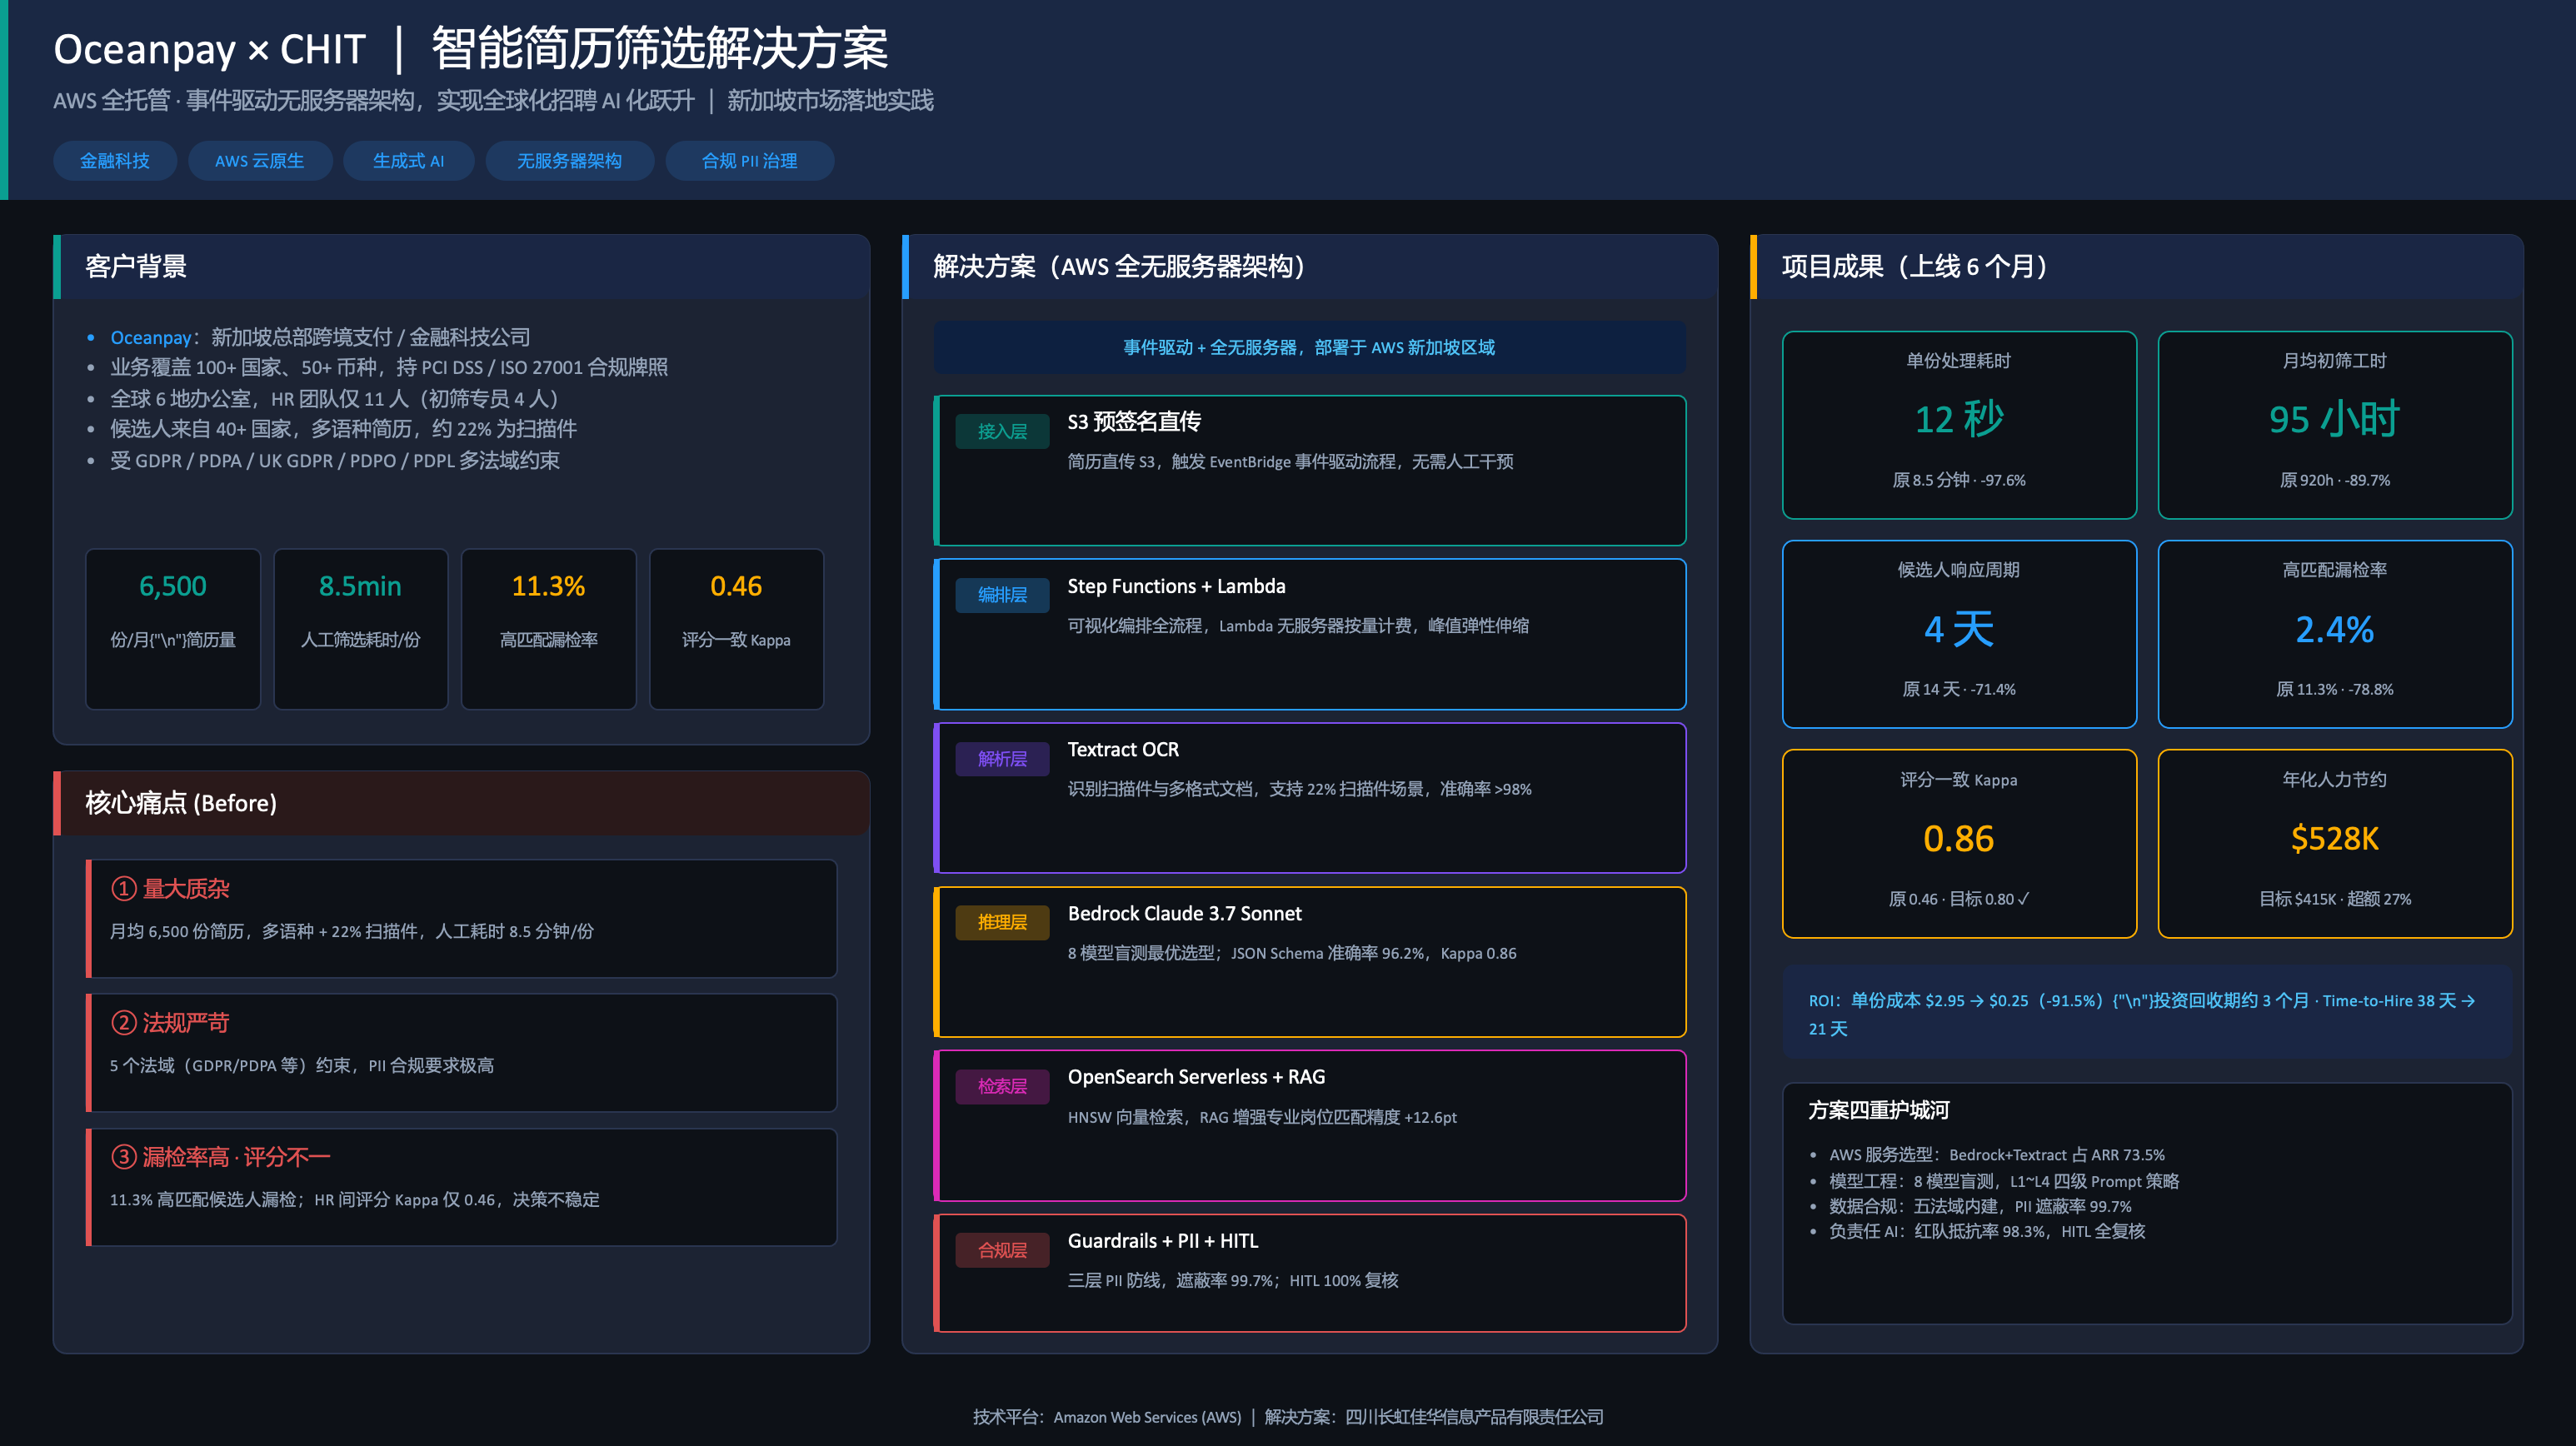Click the 事件驱动 + 全无服务器 banner

click(x=1310, y=348)
